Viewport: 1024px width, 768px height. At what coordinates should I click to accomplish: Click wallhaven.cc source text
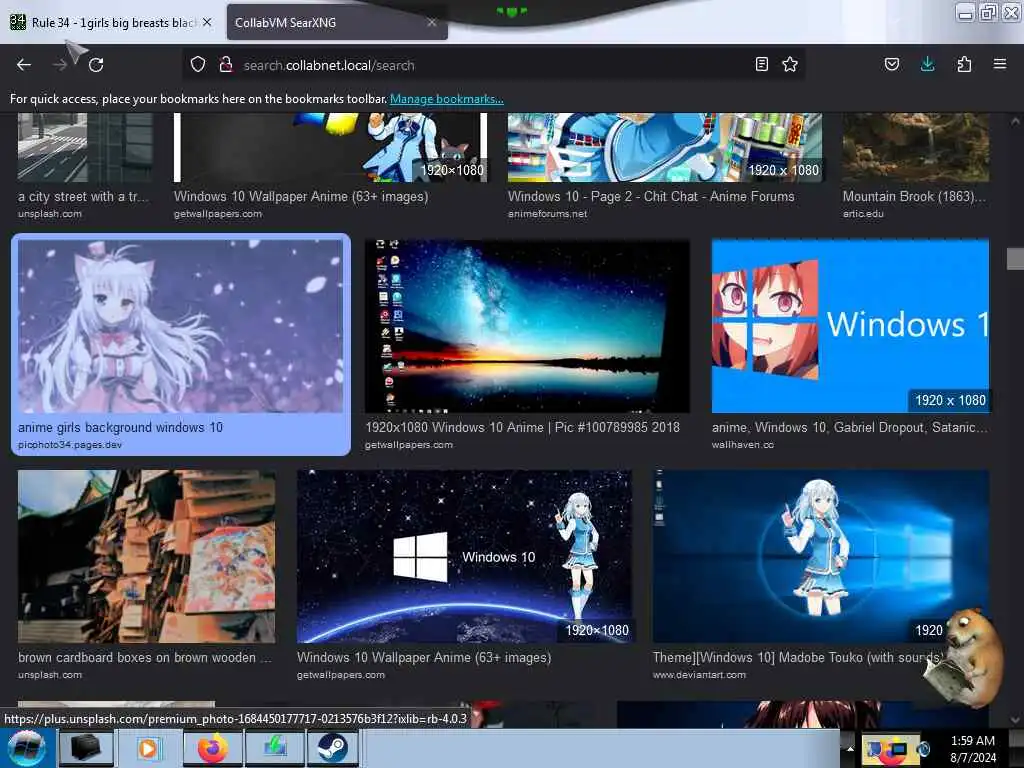[743, 445]
